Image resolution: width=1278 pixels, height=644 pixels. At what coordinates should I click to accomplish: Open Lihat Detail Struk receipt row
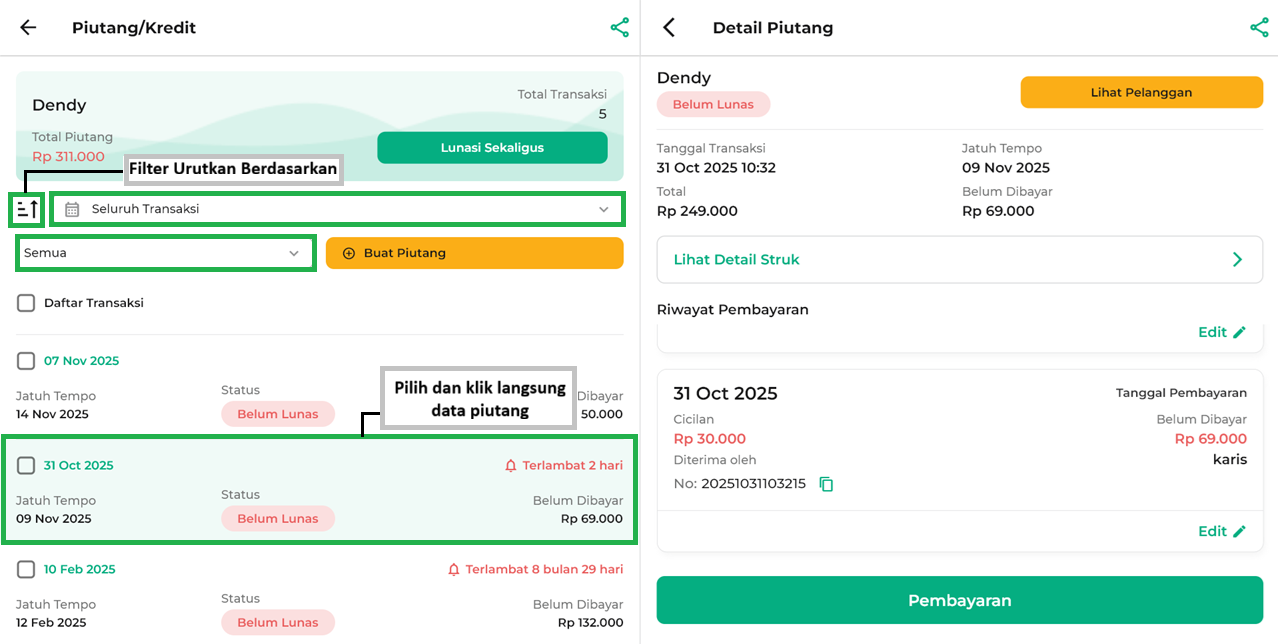pyautogui.click(x=959, y=260)
